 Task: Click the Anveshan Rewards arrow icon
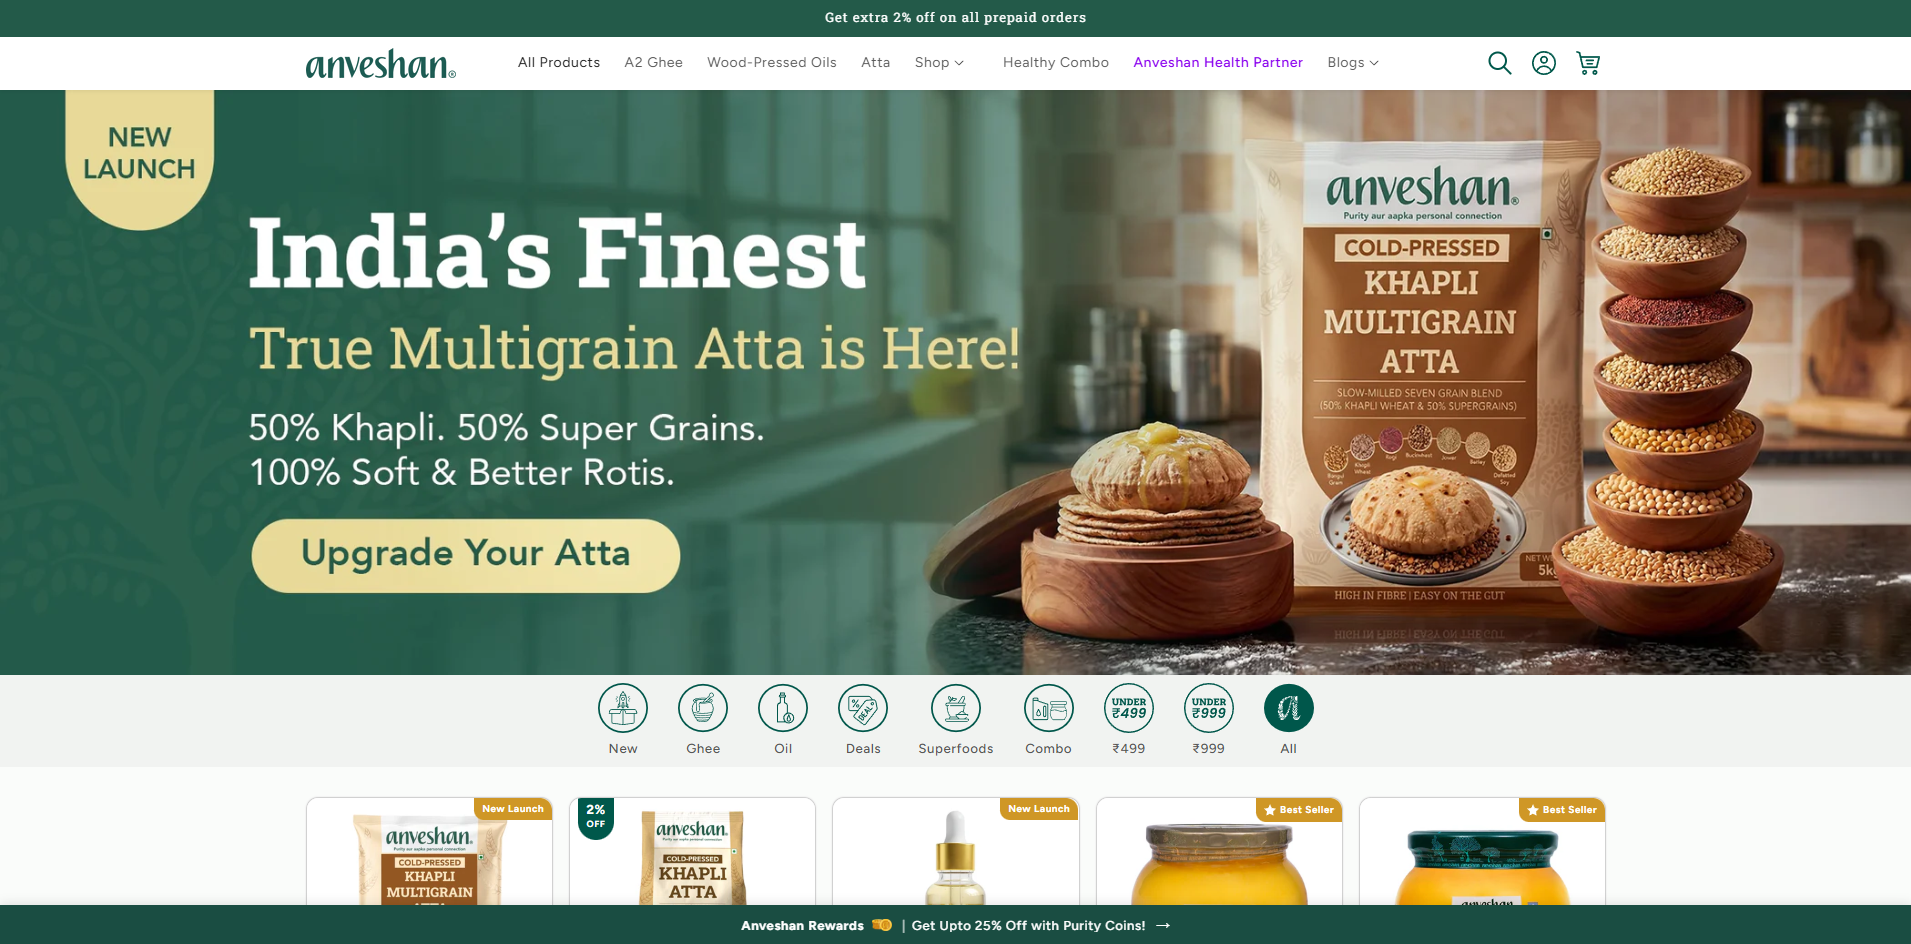pos(1163,926)
